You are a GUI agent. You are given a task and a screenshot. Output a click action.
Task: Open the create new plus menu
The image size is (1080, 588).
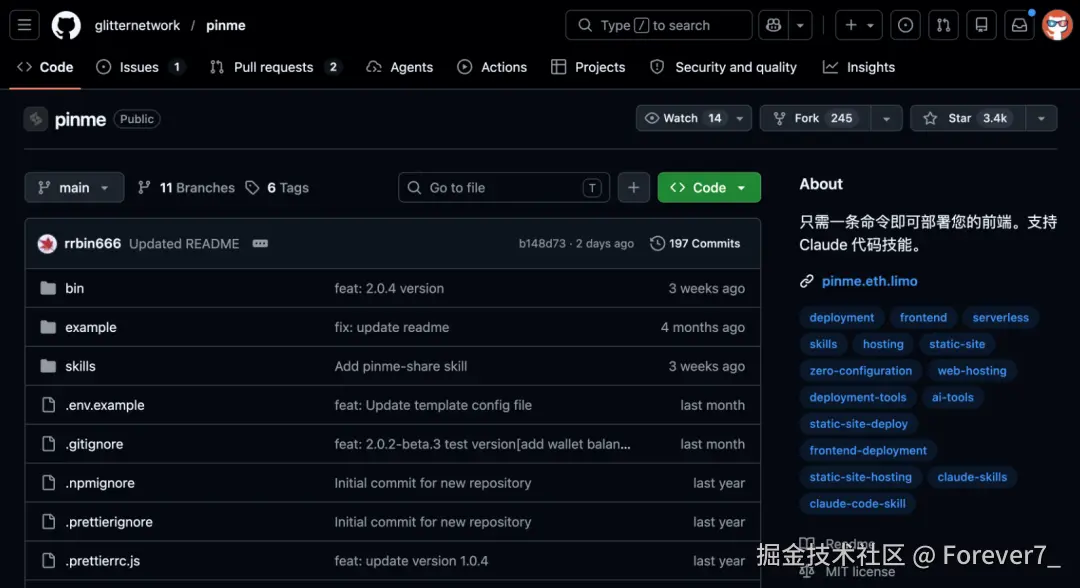tap(859, 25)
